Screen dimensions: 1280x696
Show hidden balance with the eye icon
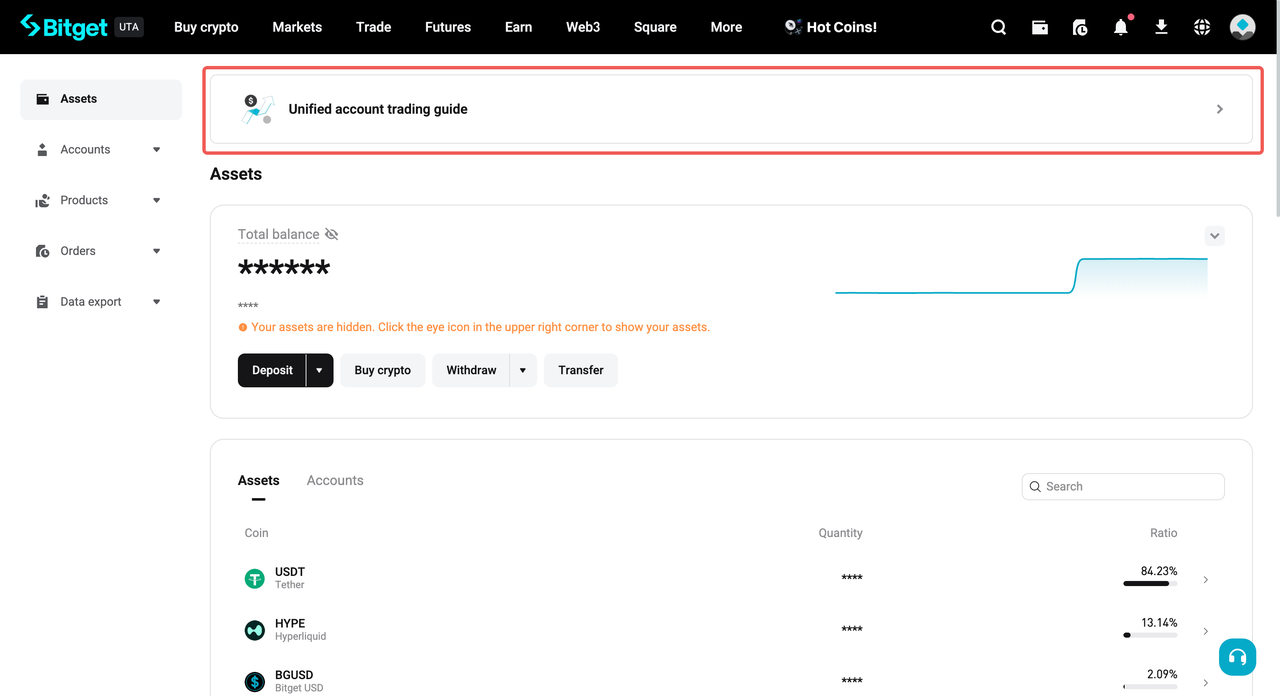332,234
